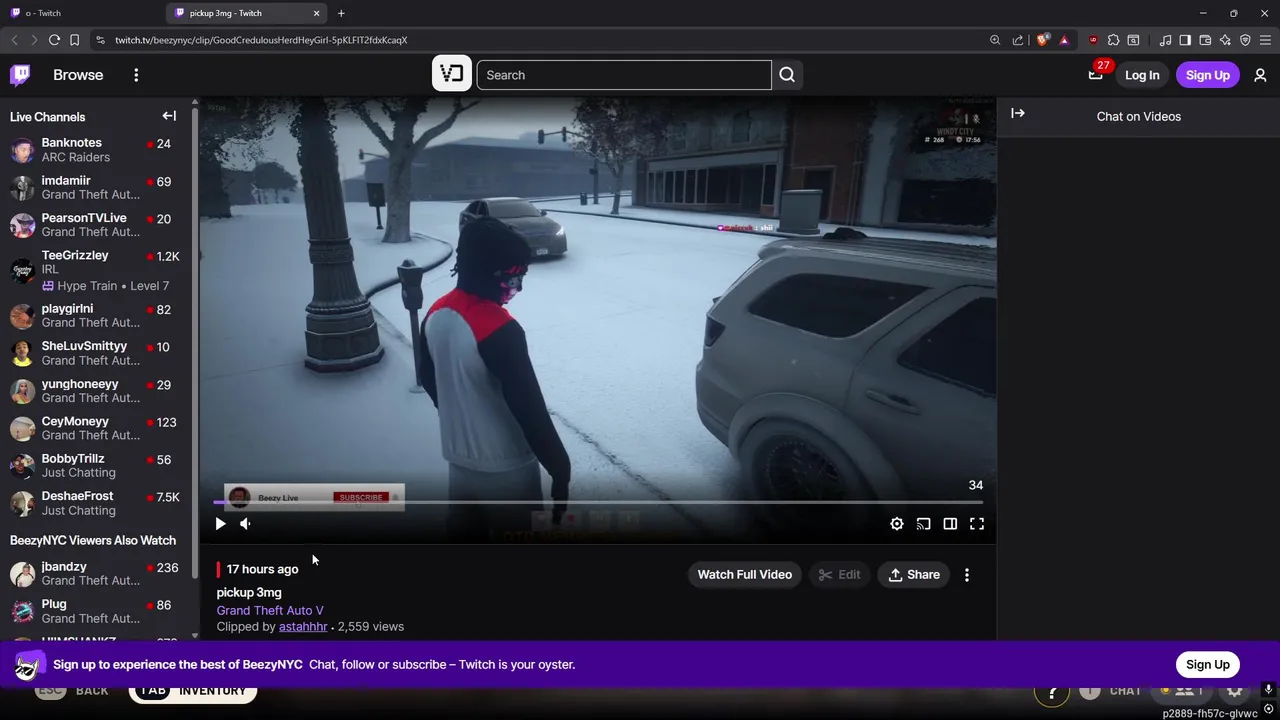
Task: Open the extensions puzzle icon
Action: pos(1113,40)
